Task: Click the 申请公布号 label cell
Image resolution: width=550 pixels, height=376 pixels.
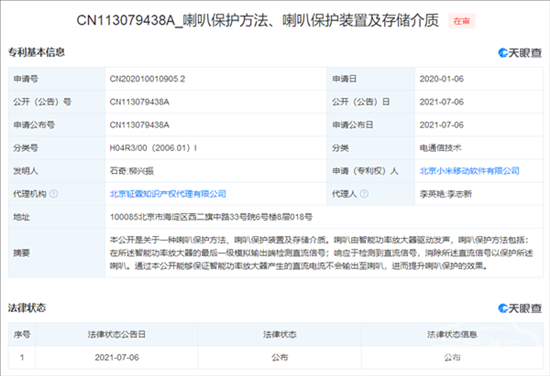Action: pyautogui.click(x=57, y=125)
